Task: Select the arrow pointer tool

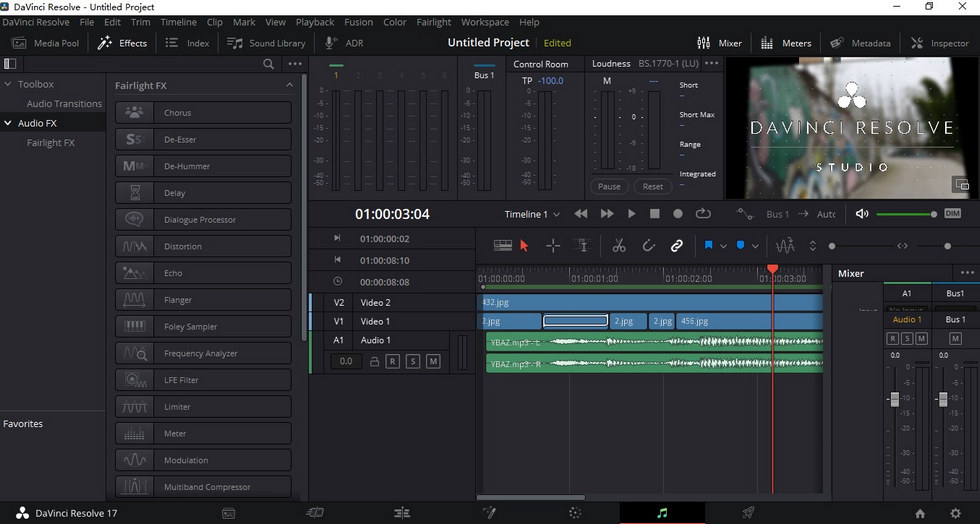Action: pos(524,246)
